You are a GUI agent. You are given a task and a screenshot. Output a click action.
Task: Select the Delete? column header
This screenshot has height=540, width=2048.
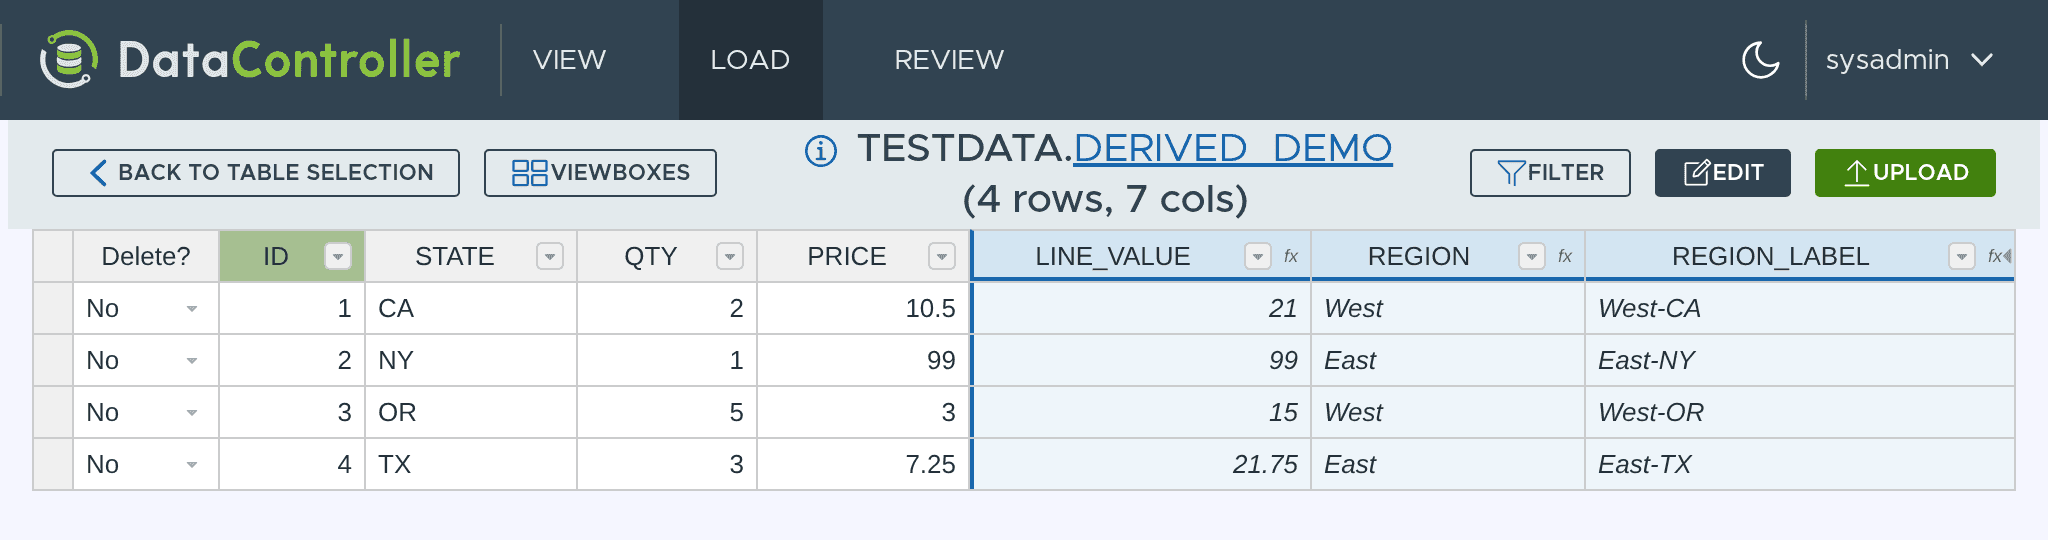146,257
